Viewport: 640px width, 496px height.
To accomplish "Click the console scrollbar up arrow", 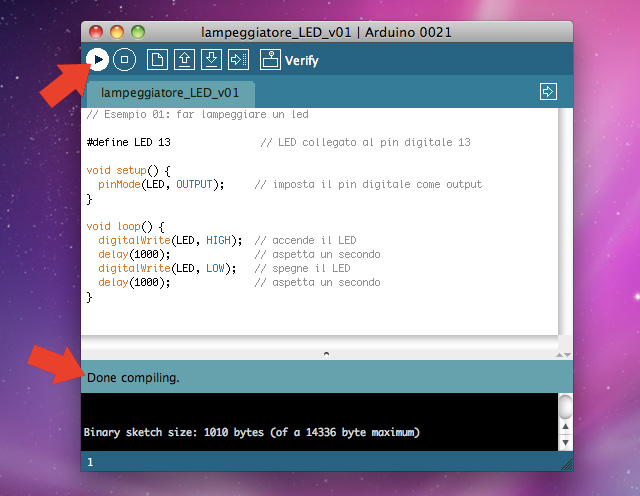I will coord(565,427).
